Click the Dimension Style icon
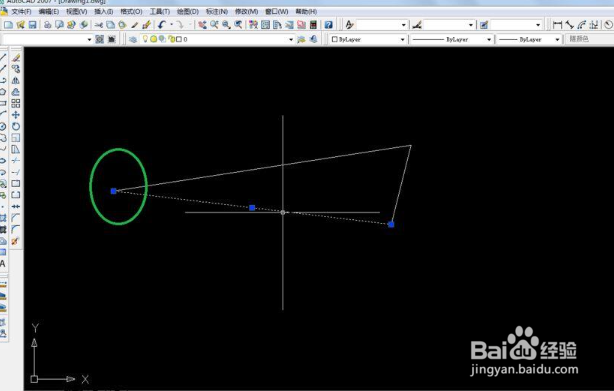Screen dimensions: 614x391 click(417, 25)
